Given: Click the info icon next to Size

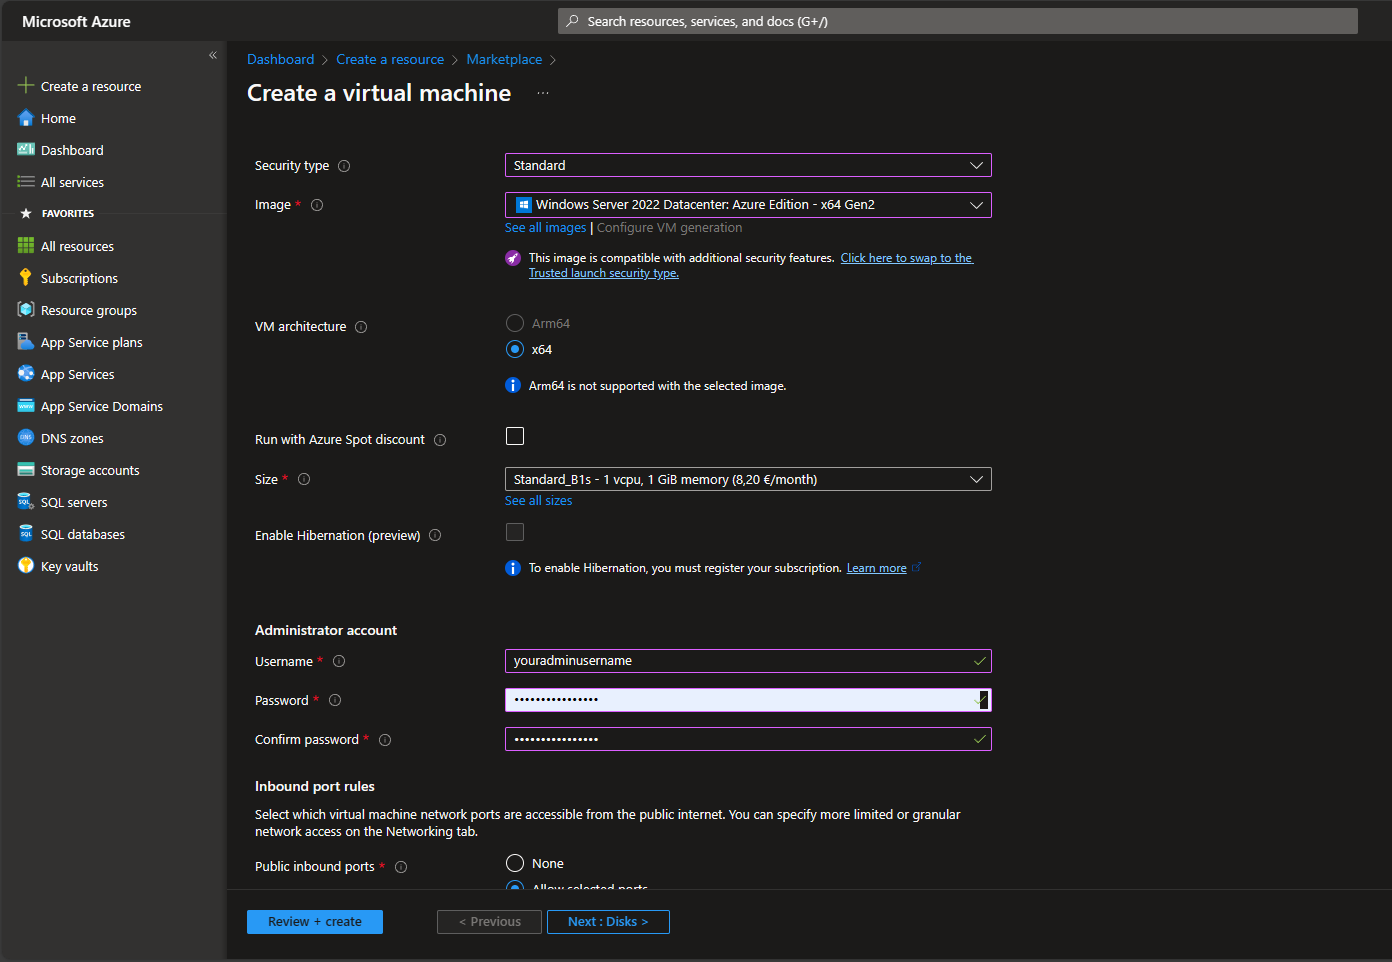Looking at the screenshot, I should [304, 479].
